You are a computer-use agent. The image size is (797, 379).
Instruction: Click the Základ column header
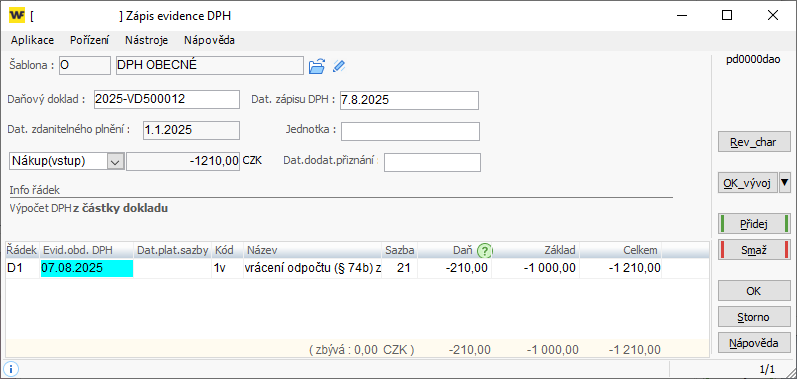(x=535, y=250)
